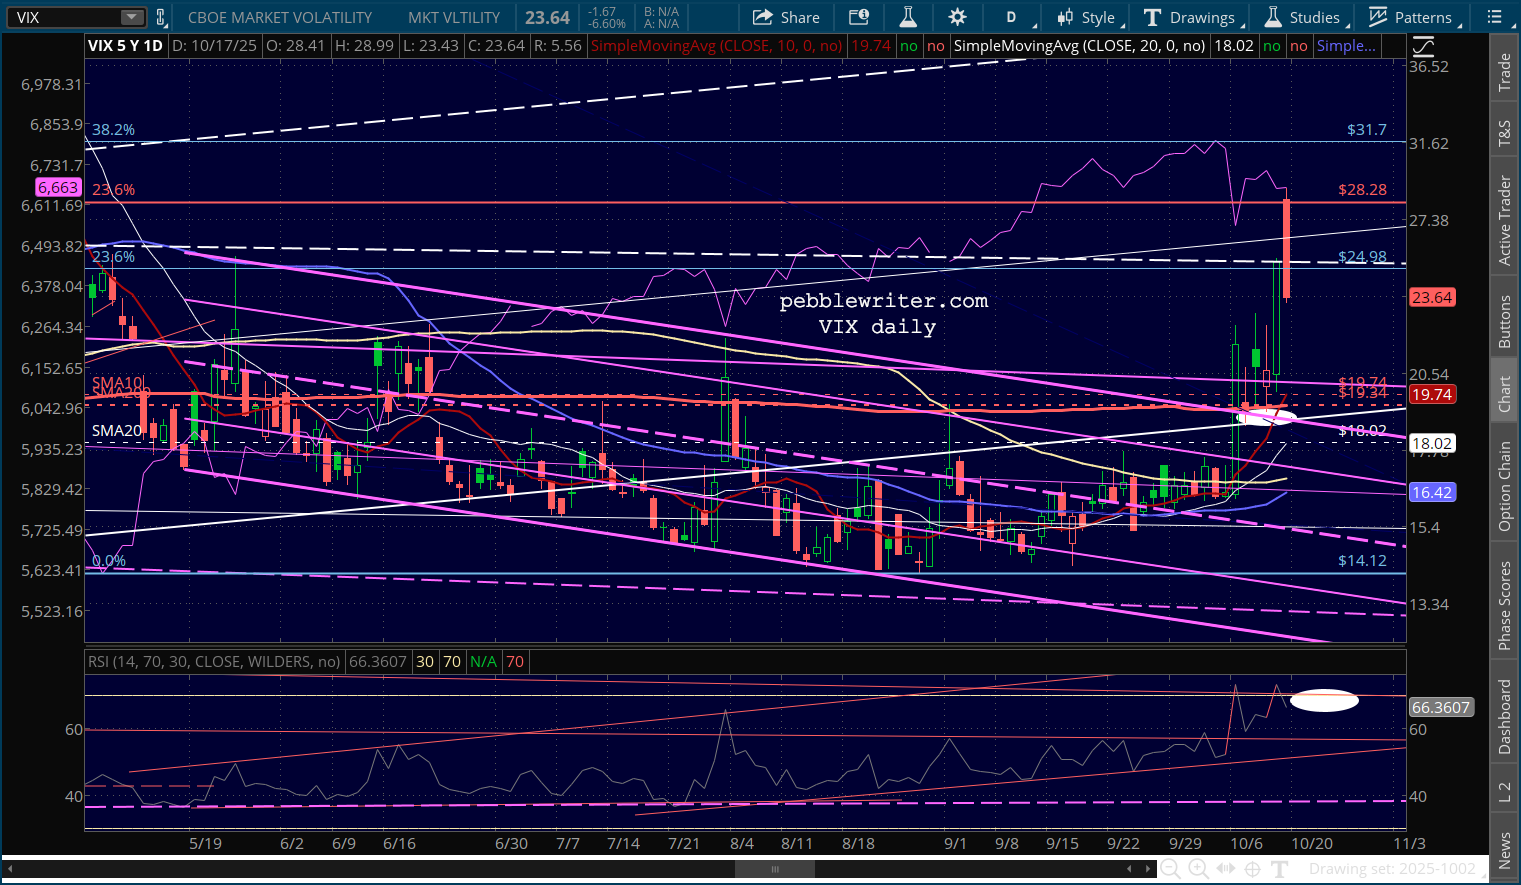
Task: Zoom in using the plus magnifier
Action: [1197, 869]
